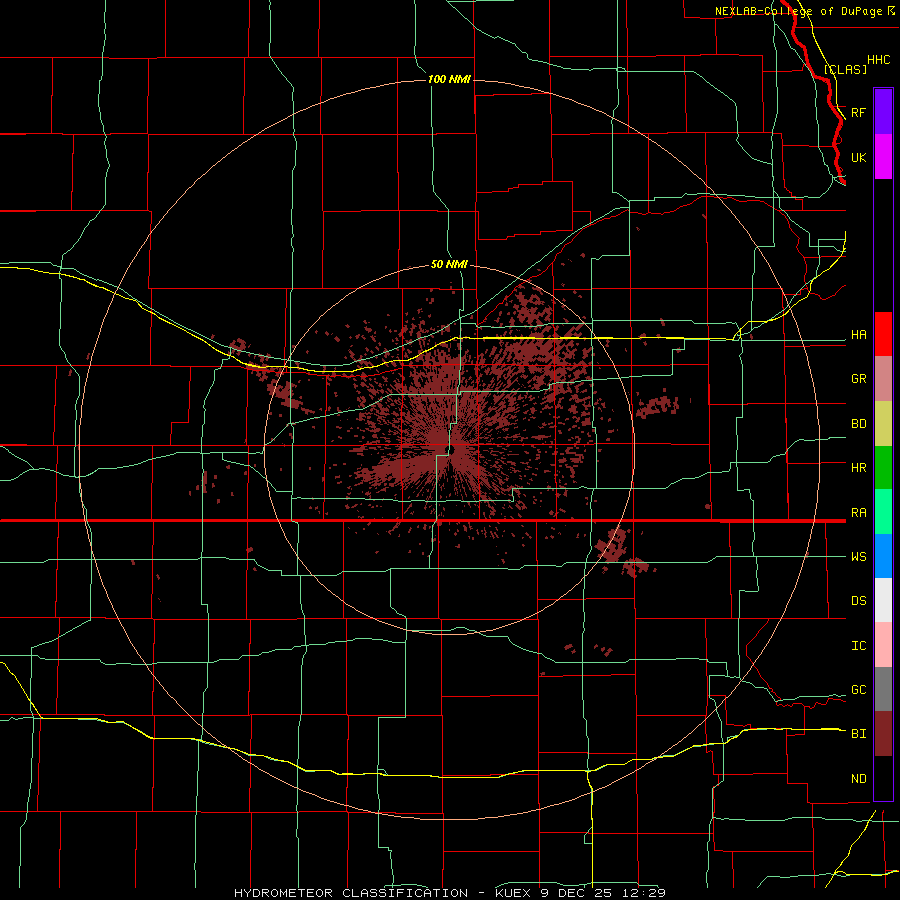Click the HR legend label
Screen dimensions: 900x900
(858, 468)
